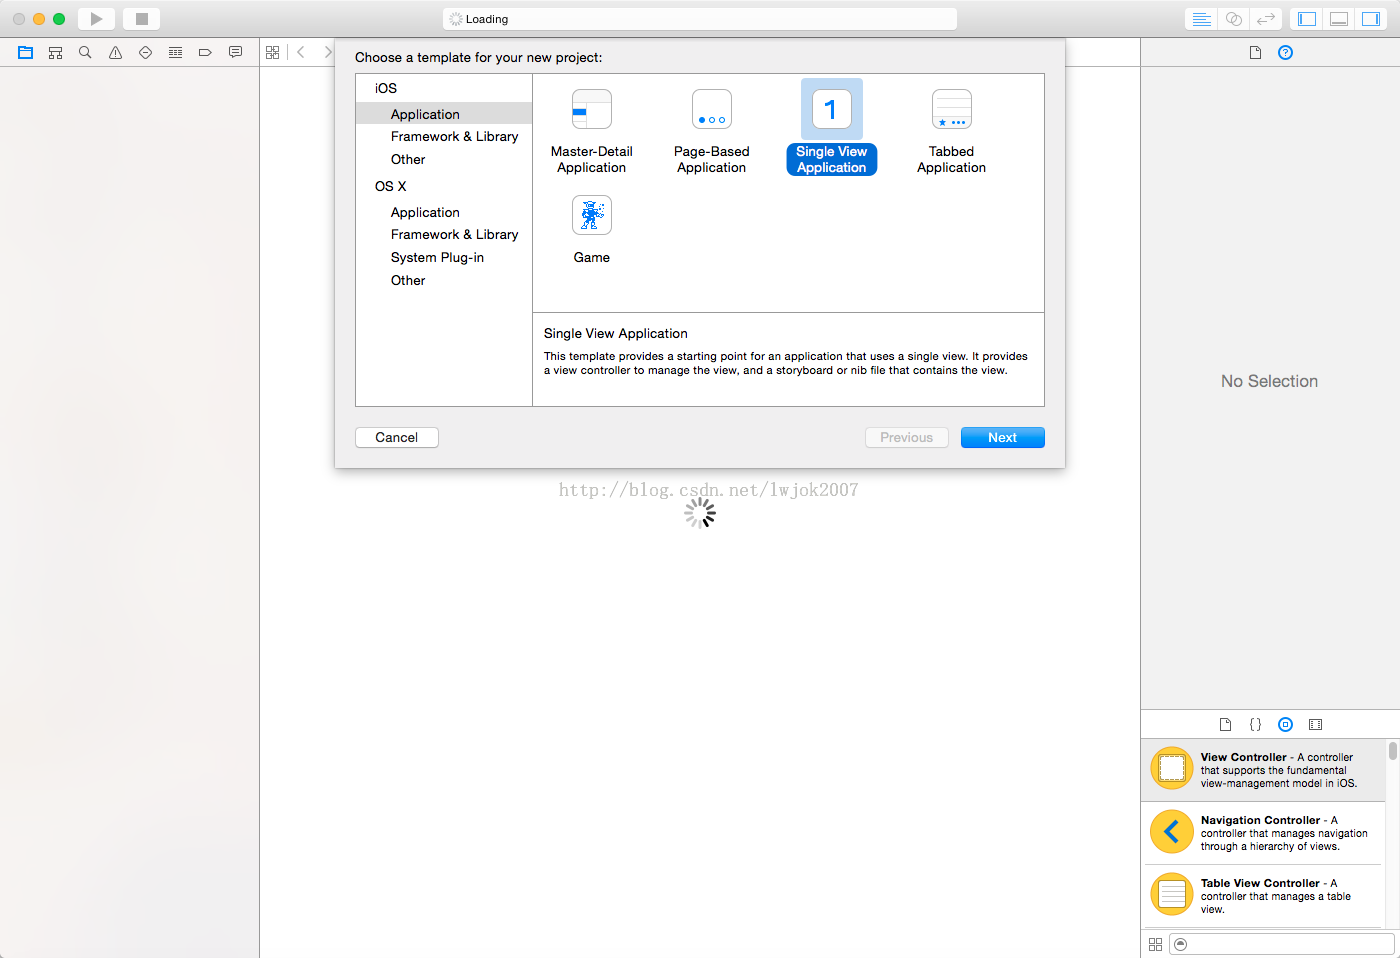Open the Breakpoint navigator
This screenshot has width=1400, height=958.
tap(206, 53)
